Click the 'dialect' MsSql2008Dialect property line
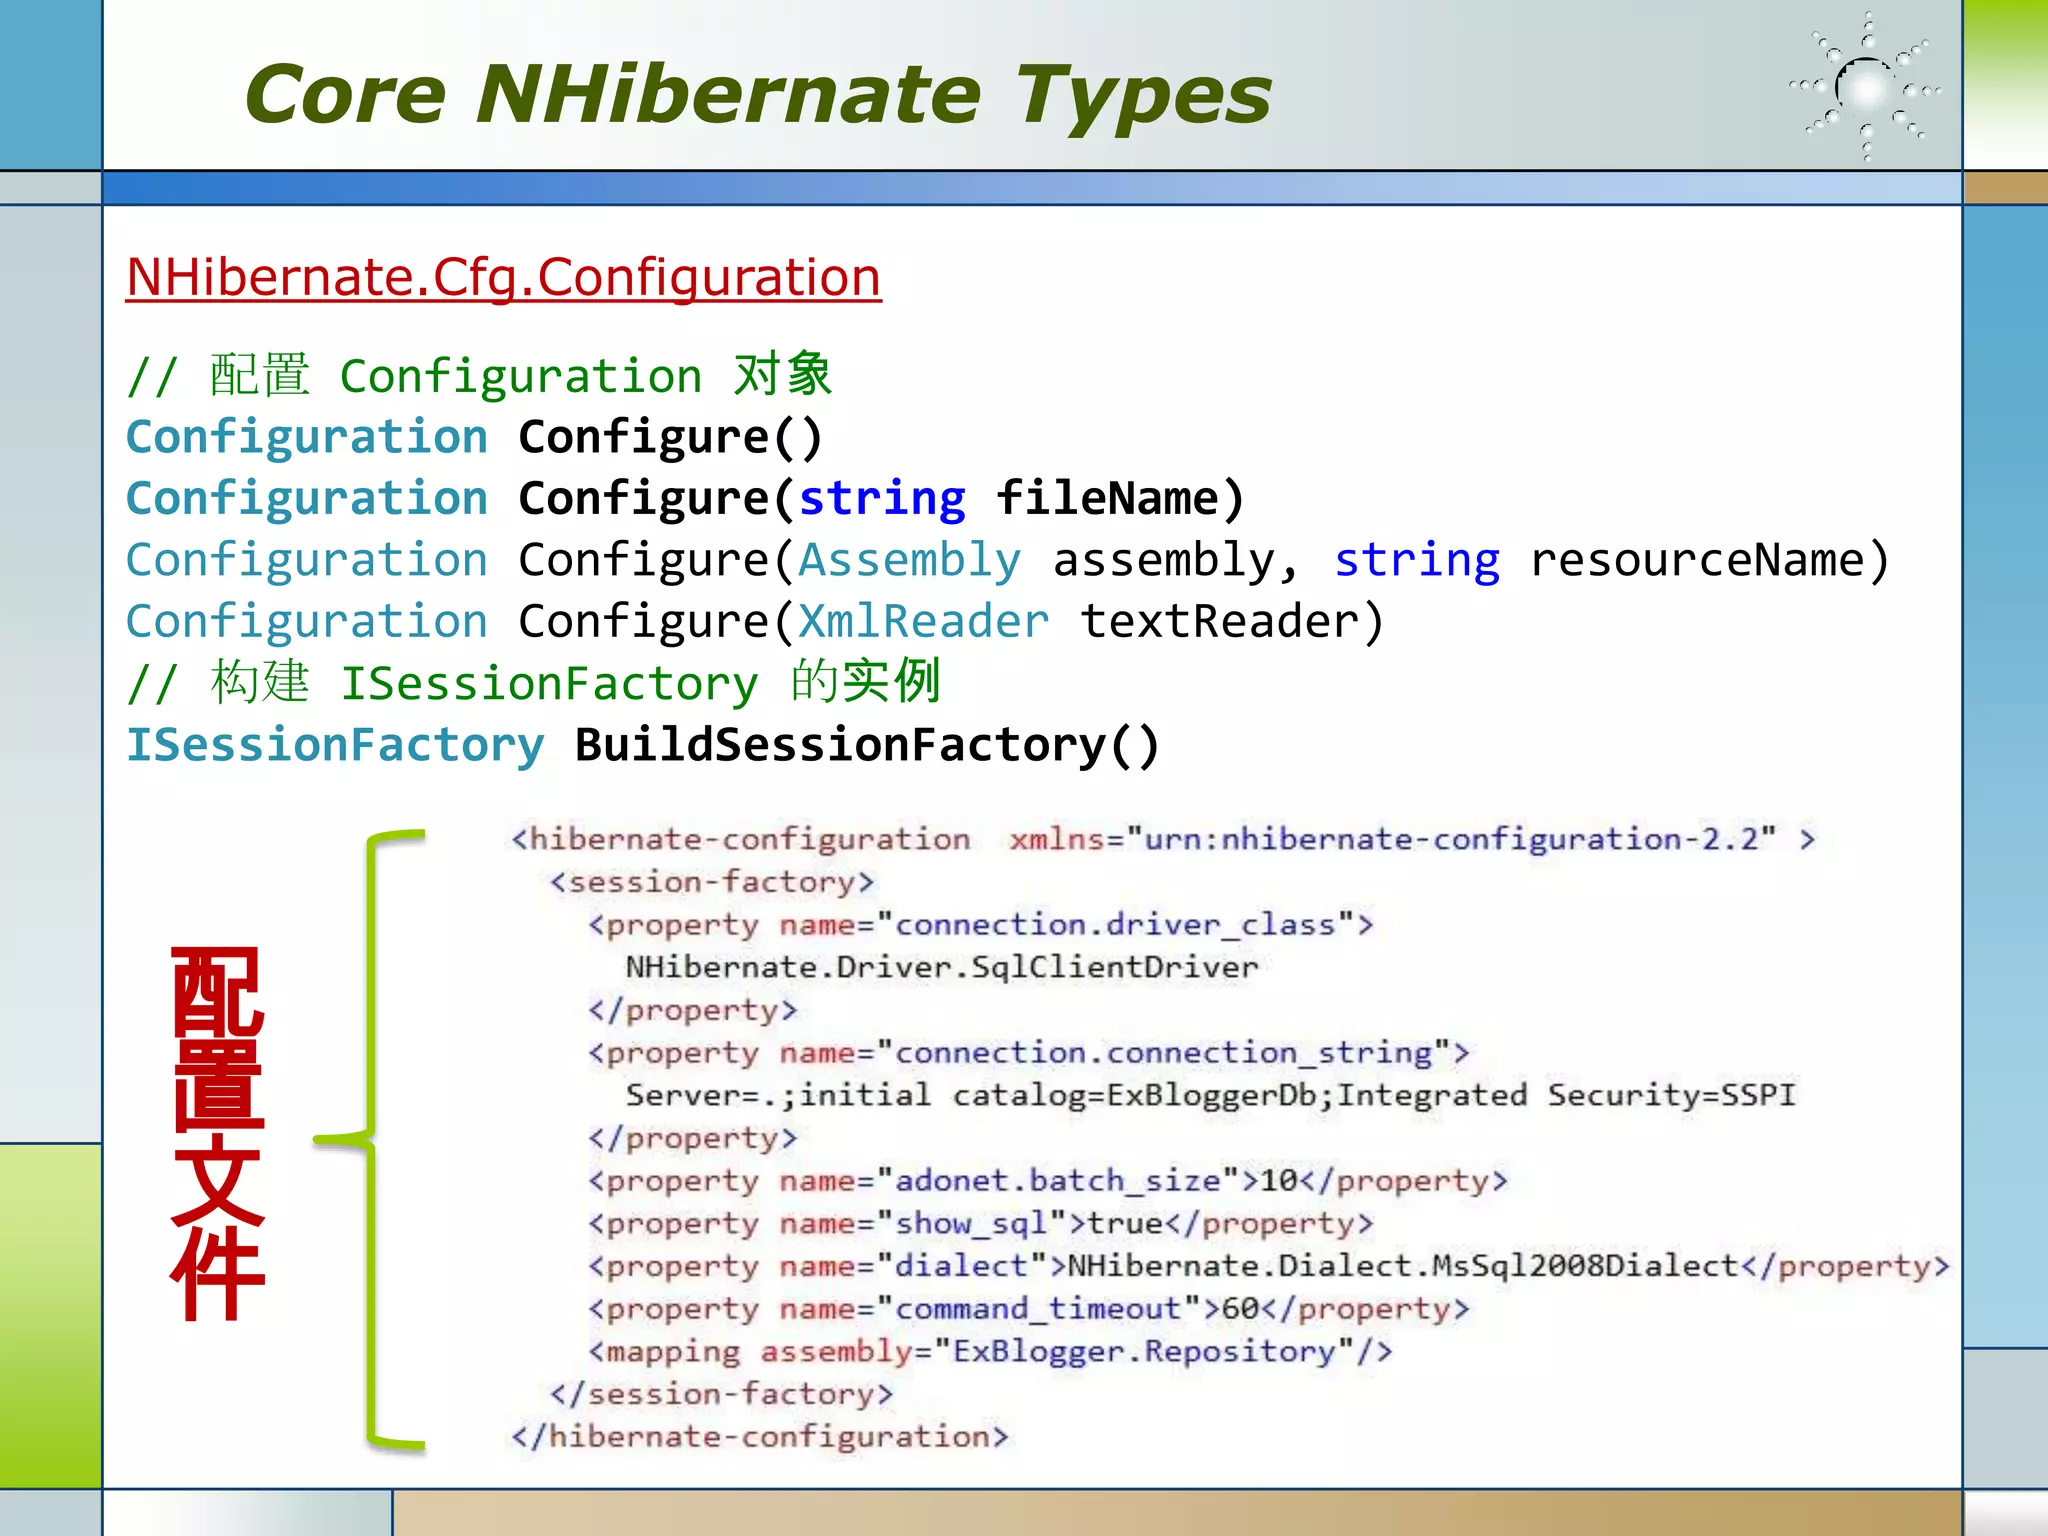 [1268, 1266]
